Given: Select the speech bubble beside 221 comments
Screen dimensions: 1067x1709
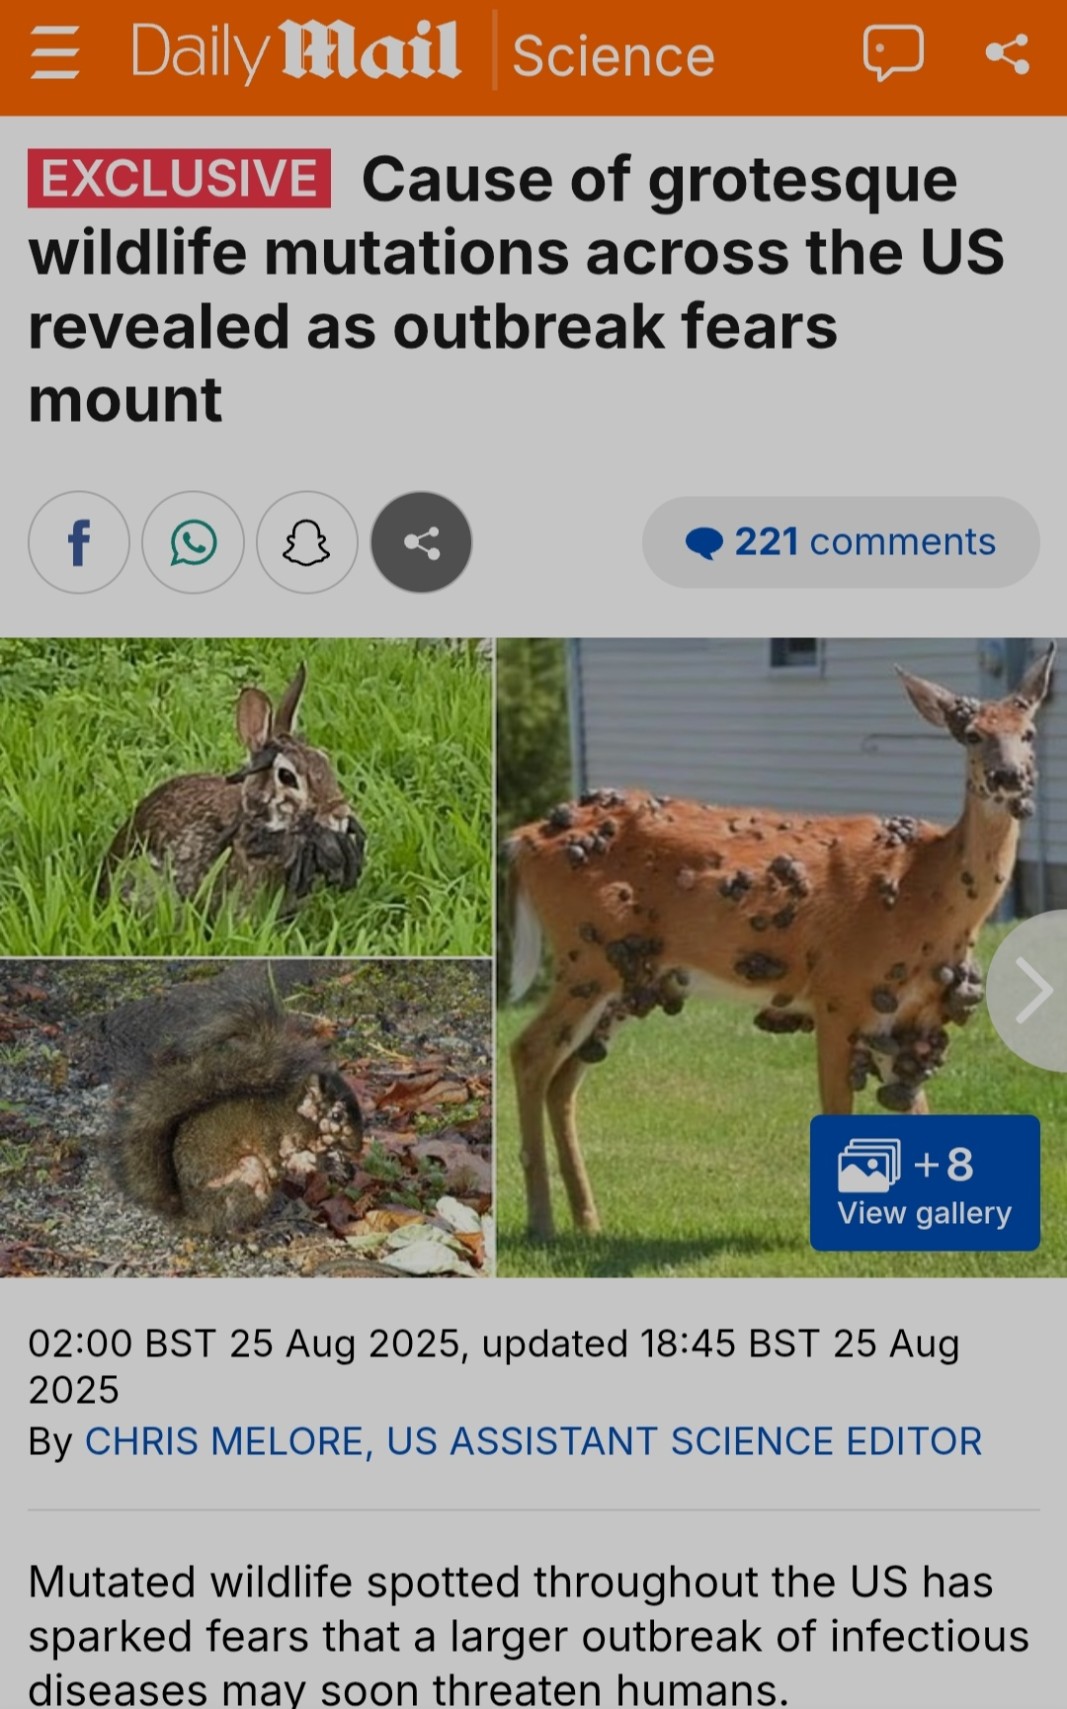Looking at the screenshot, I should point(704,543).
